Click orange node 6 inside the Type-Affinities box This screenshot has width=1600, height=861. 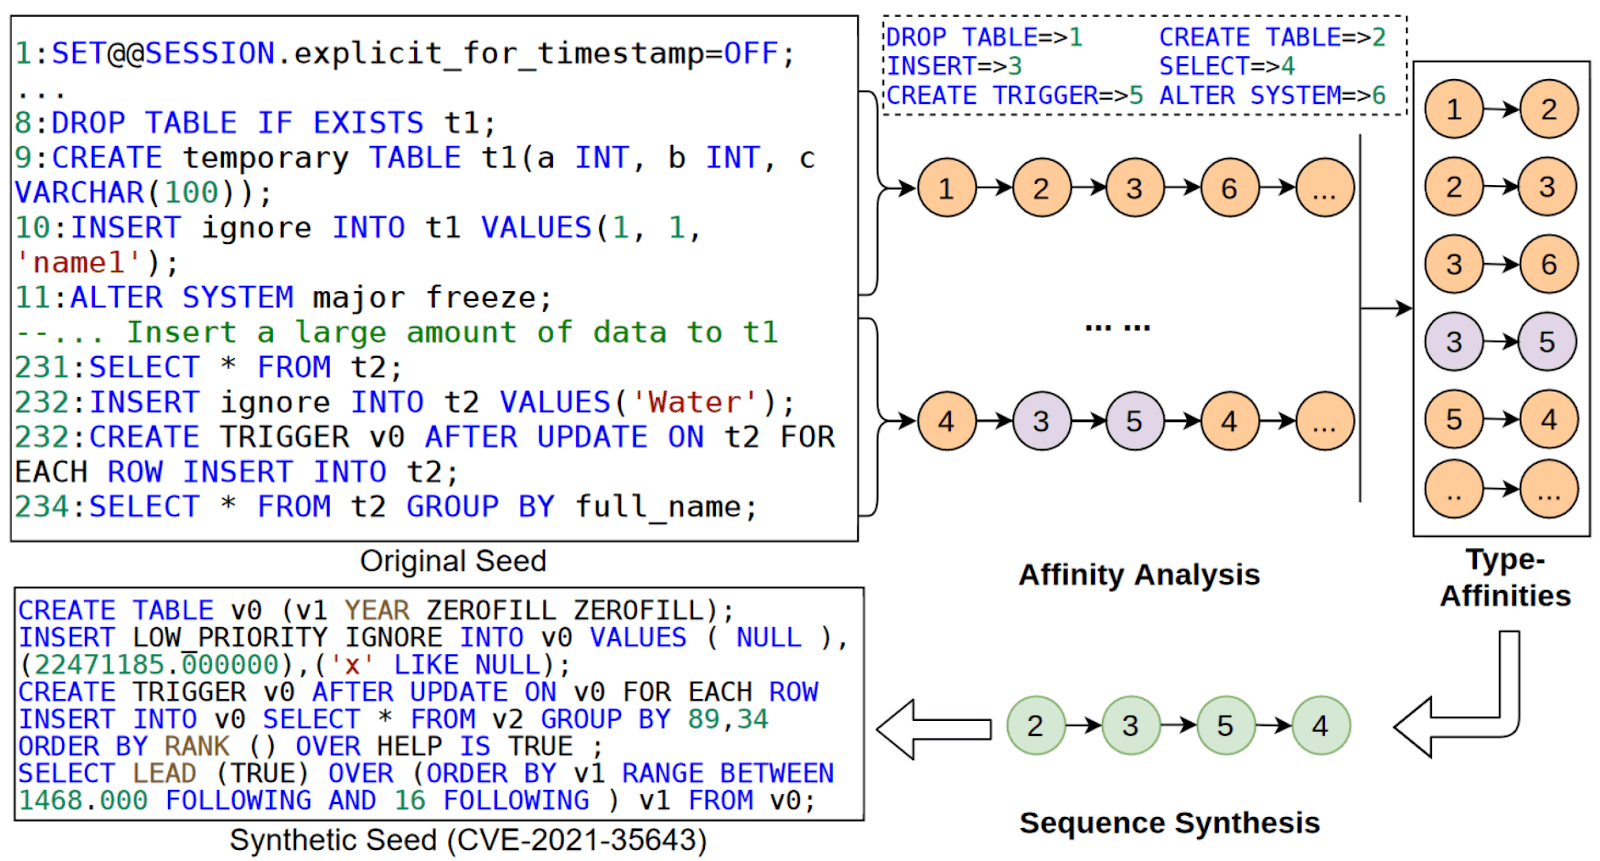1548,264
